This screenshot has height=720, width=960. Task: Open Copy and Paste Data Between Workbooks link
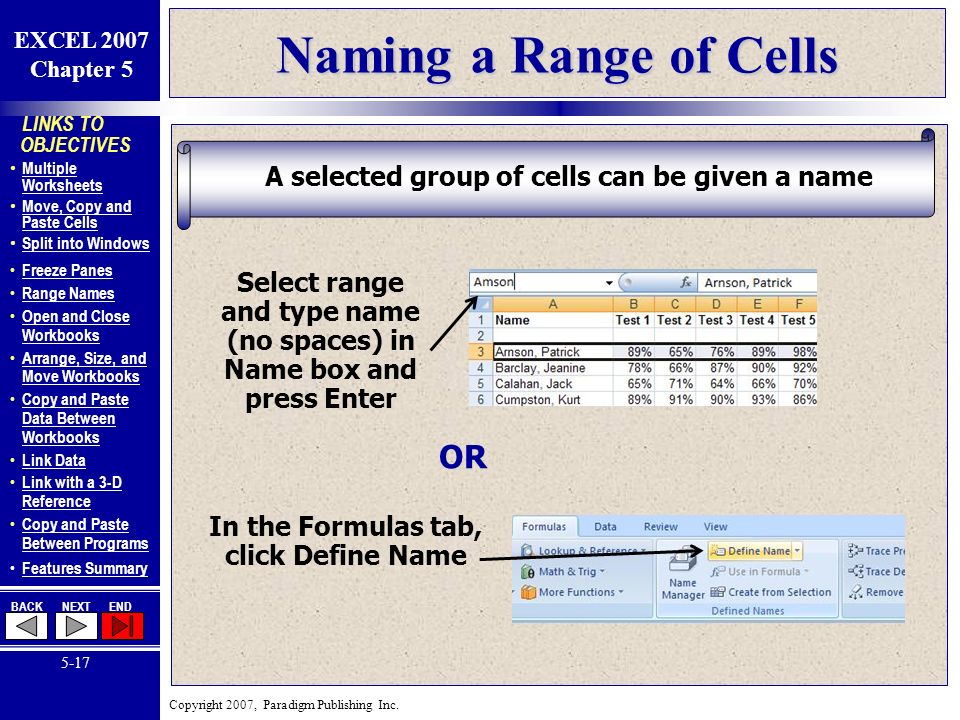pos(75,419)
